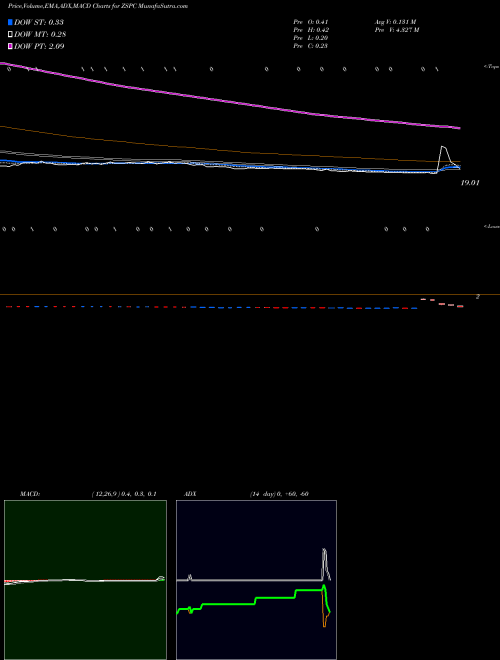Click the '(14 day) 0, +60, -60' ADX values
Image resolution: width=500 pixels, height=660 pixels.
[279, 494]
